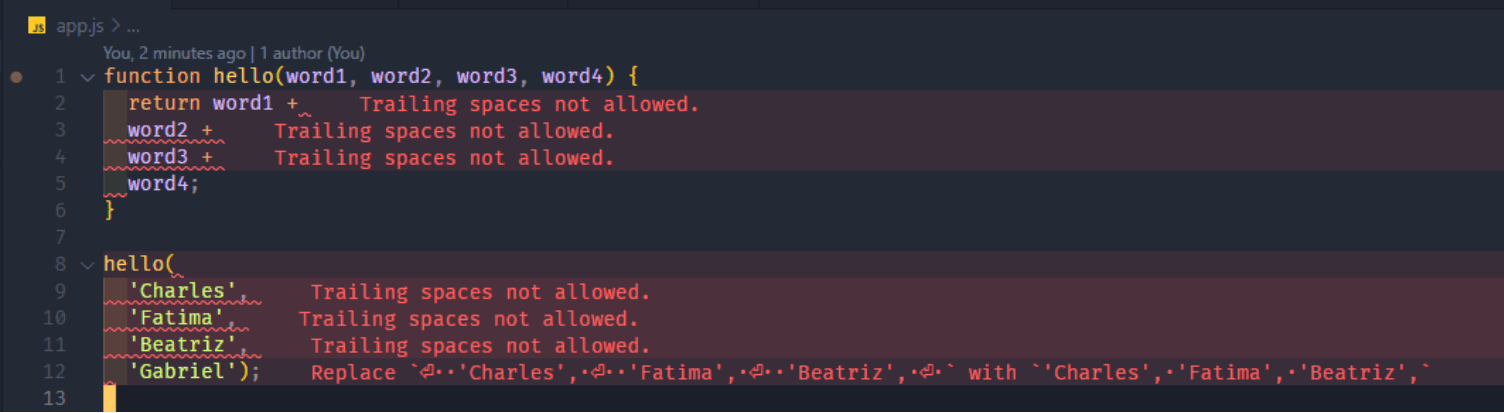
Task: Click the 'Charles' string on line 9
Action: coord(182,292)
